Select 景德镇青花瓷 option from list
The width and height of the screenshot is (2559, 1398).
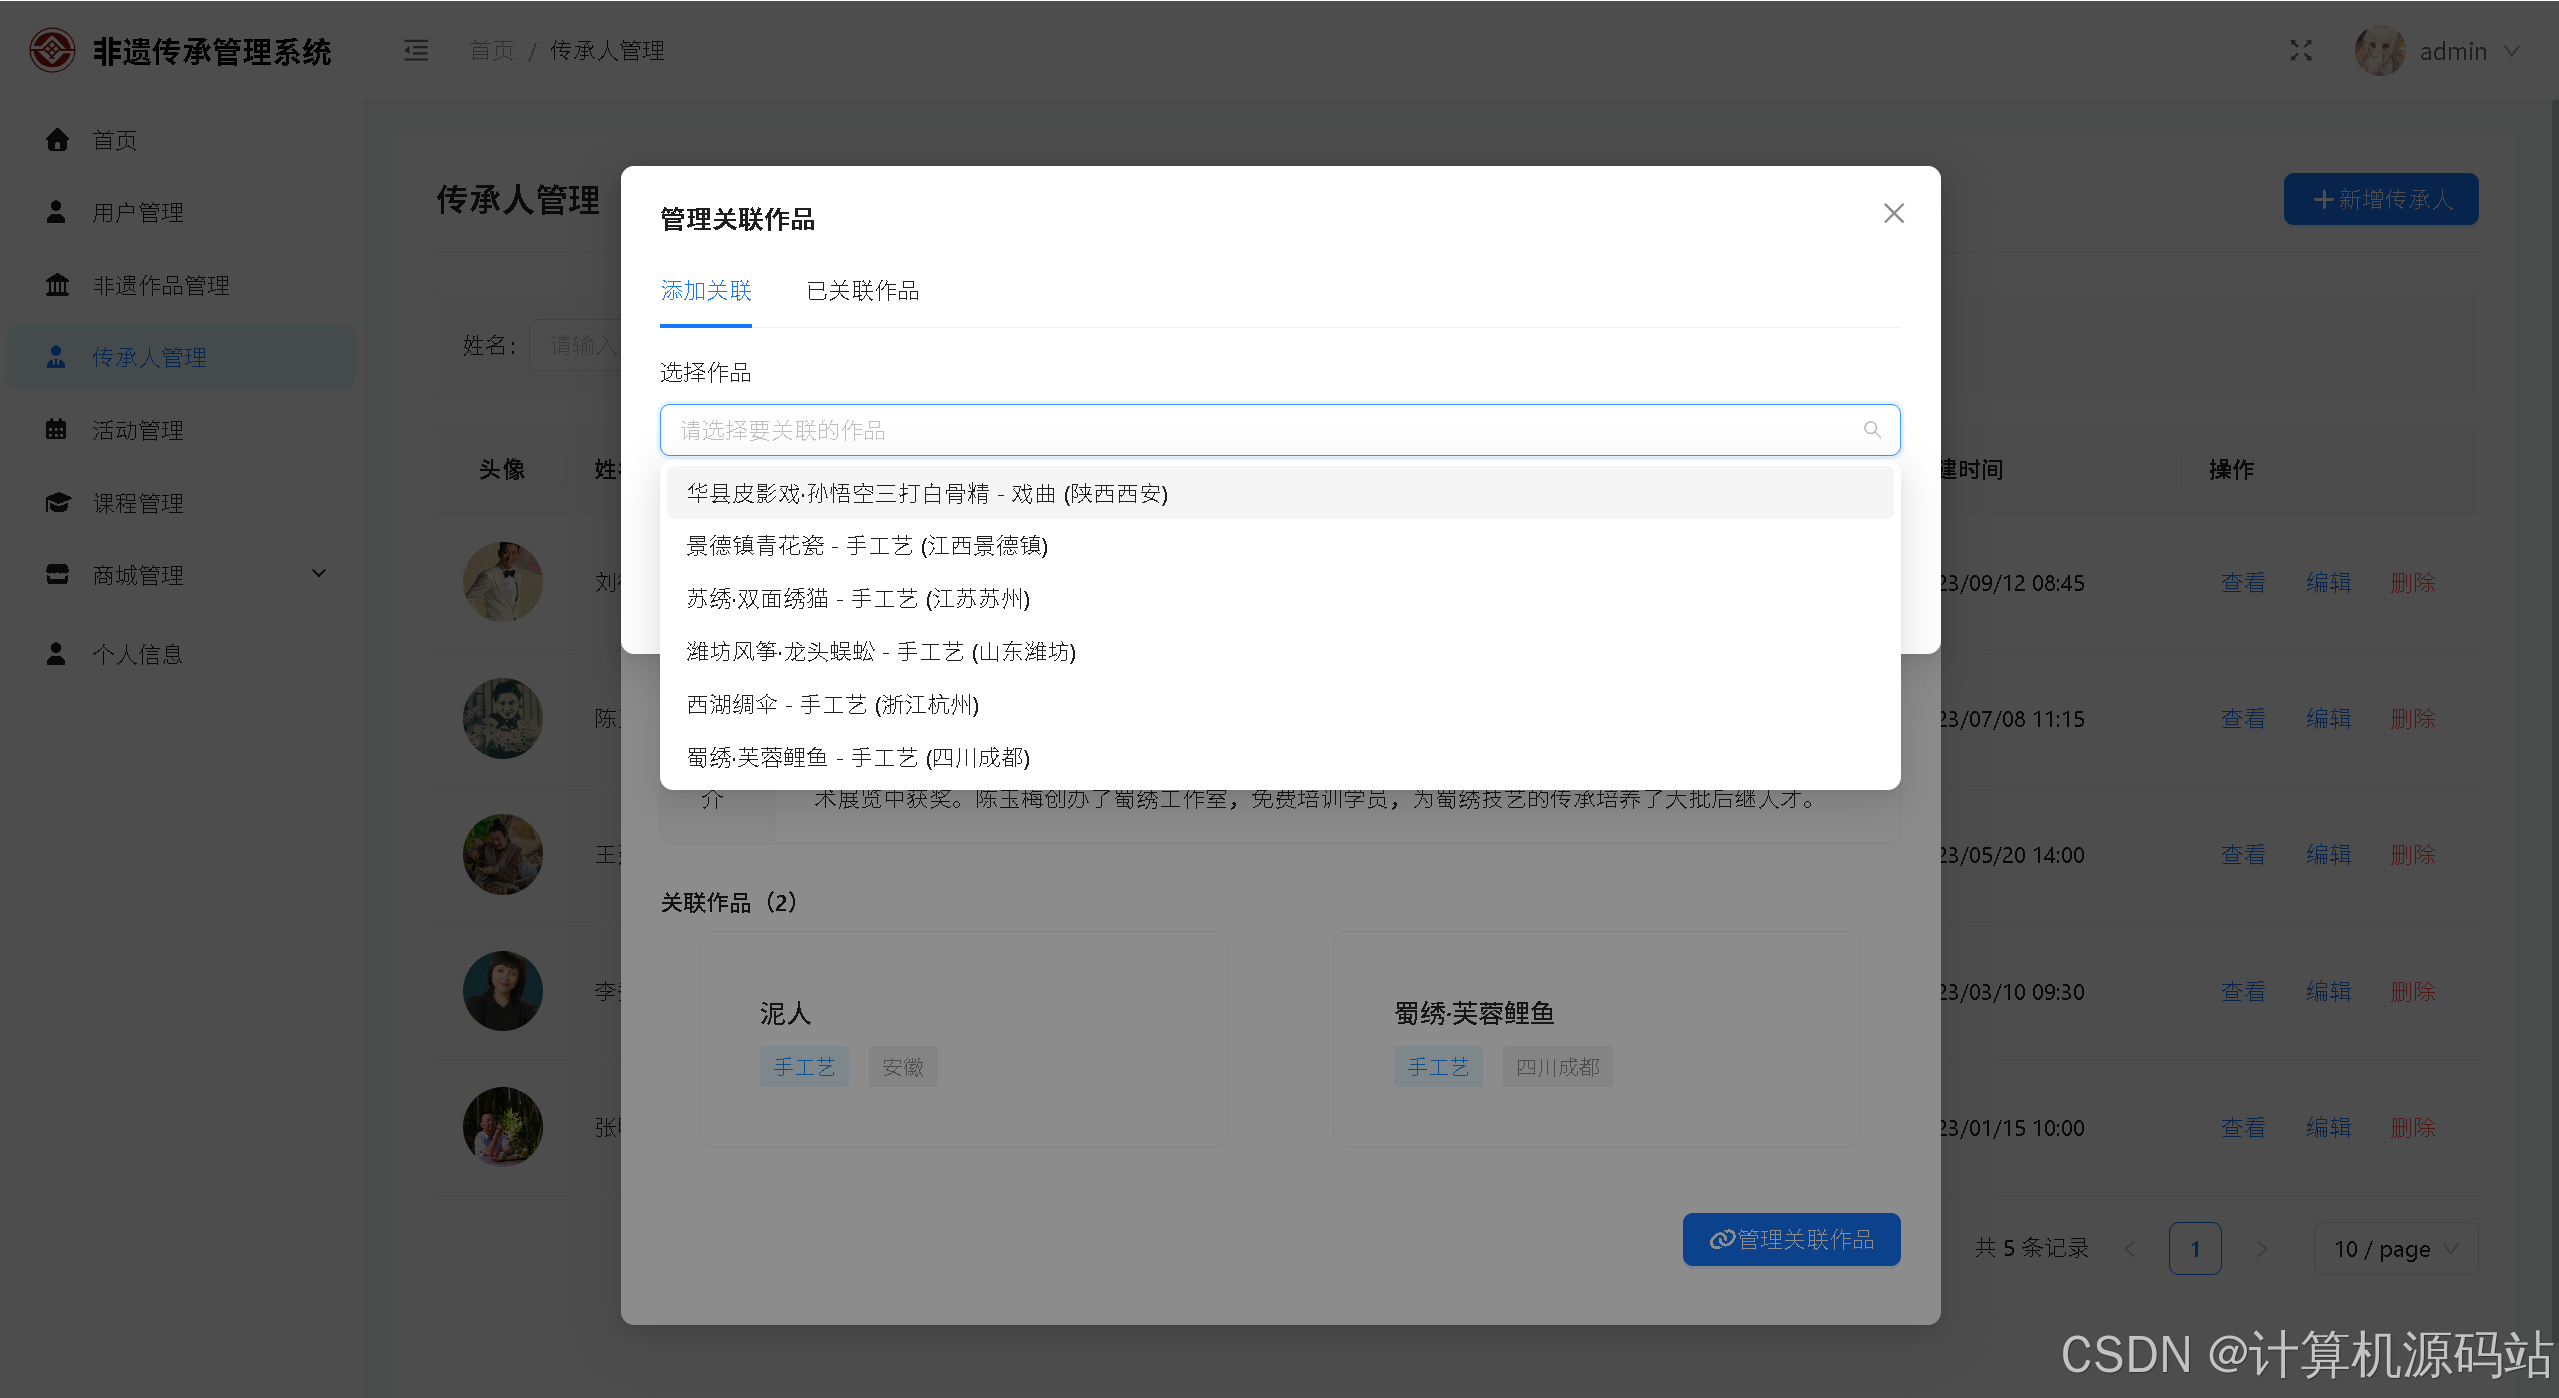point(867,546)
